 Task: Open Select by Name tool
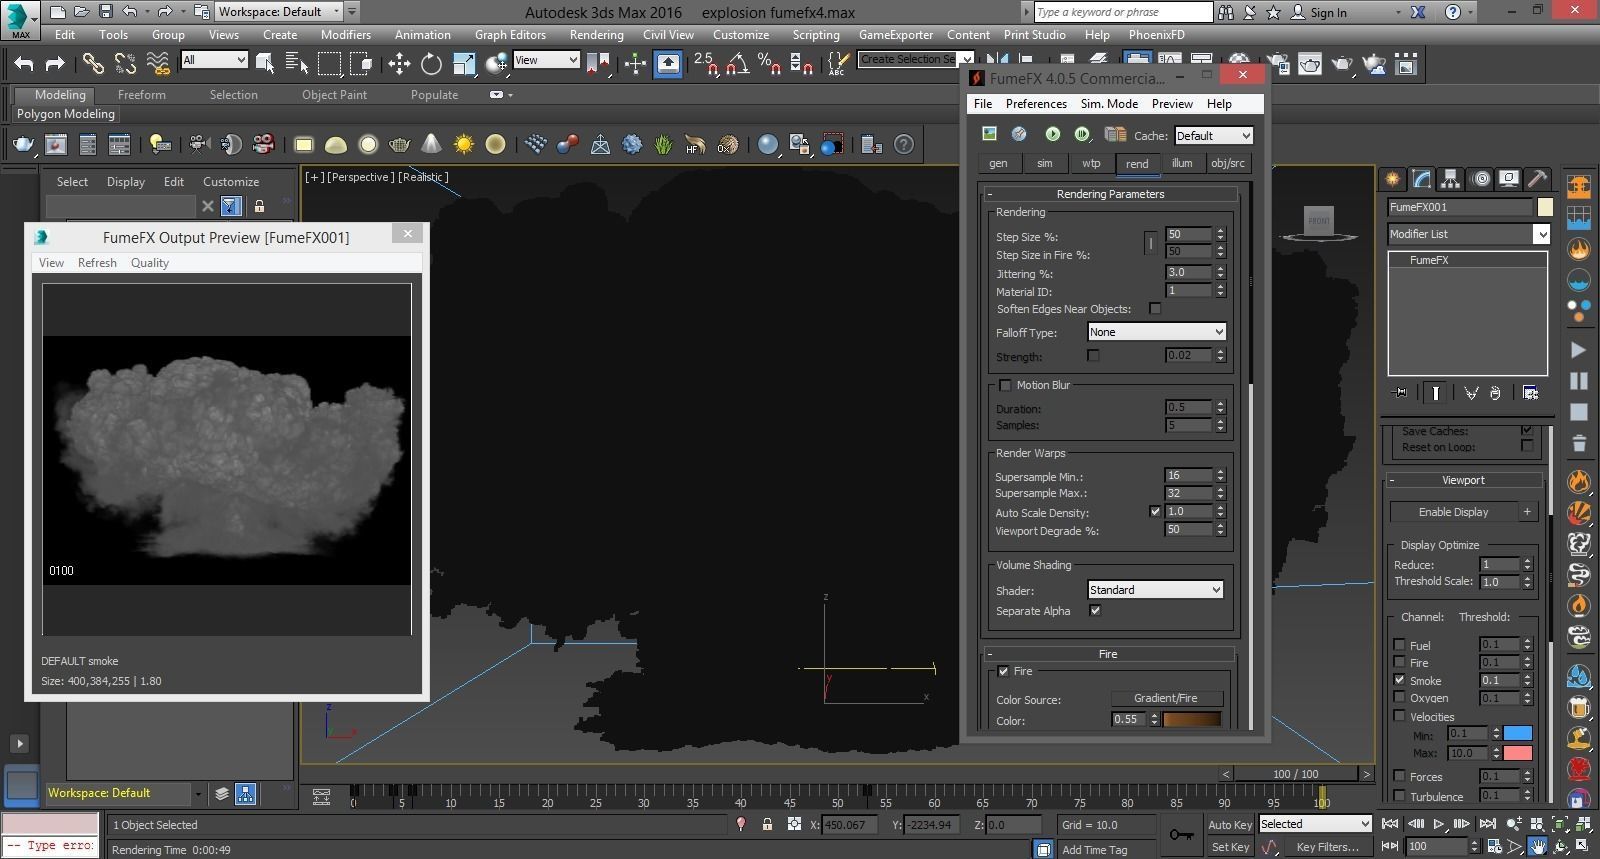(297, 64)
